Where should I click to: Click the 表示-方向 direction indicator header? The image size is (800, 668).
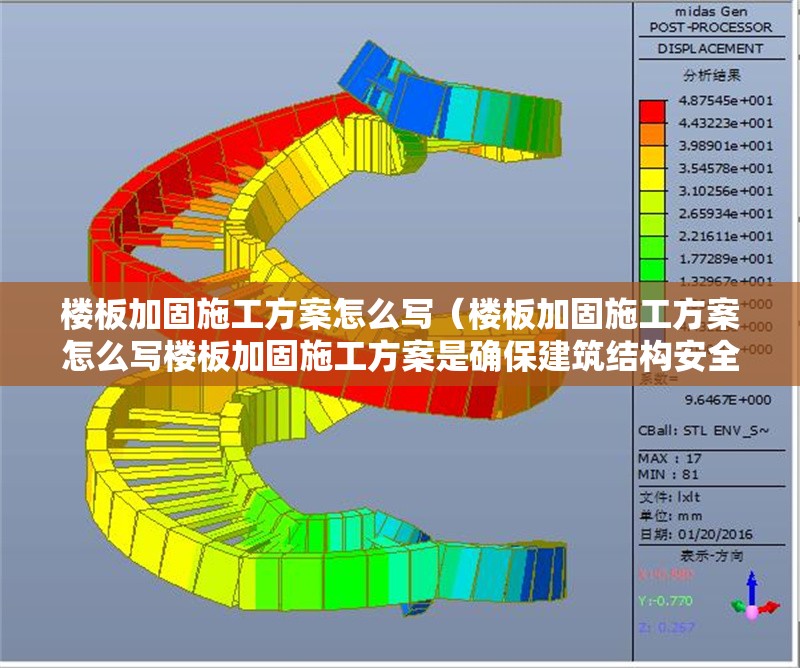[x=715, y=553]
